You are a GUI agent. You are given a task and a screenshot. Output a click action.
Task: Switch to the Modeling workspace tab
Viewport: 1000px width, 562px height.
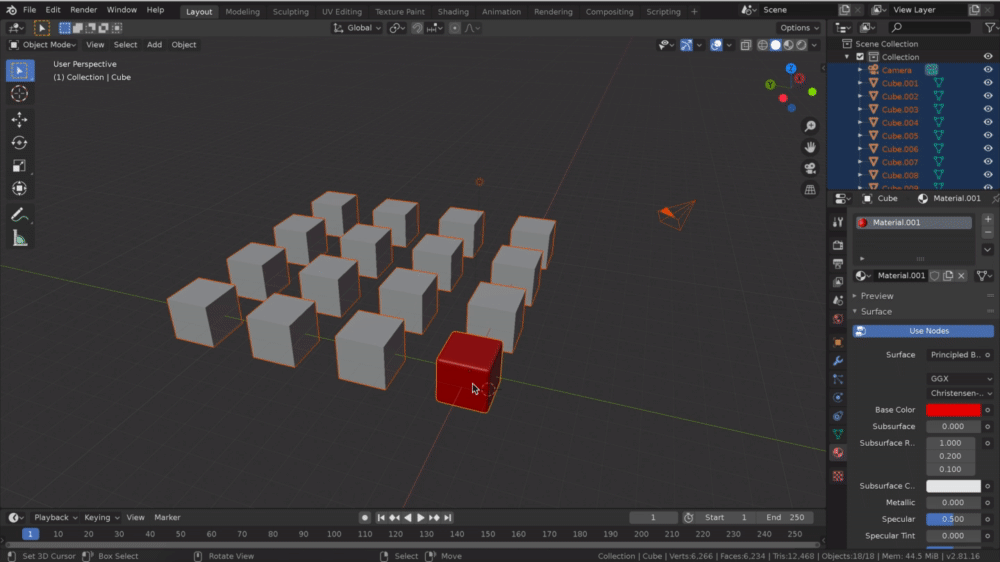tap(242, 11)
